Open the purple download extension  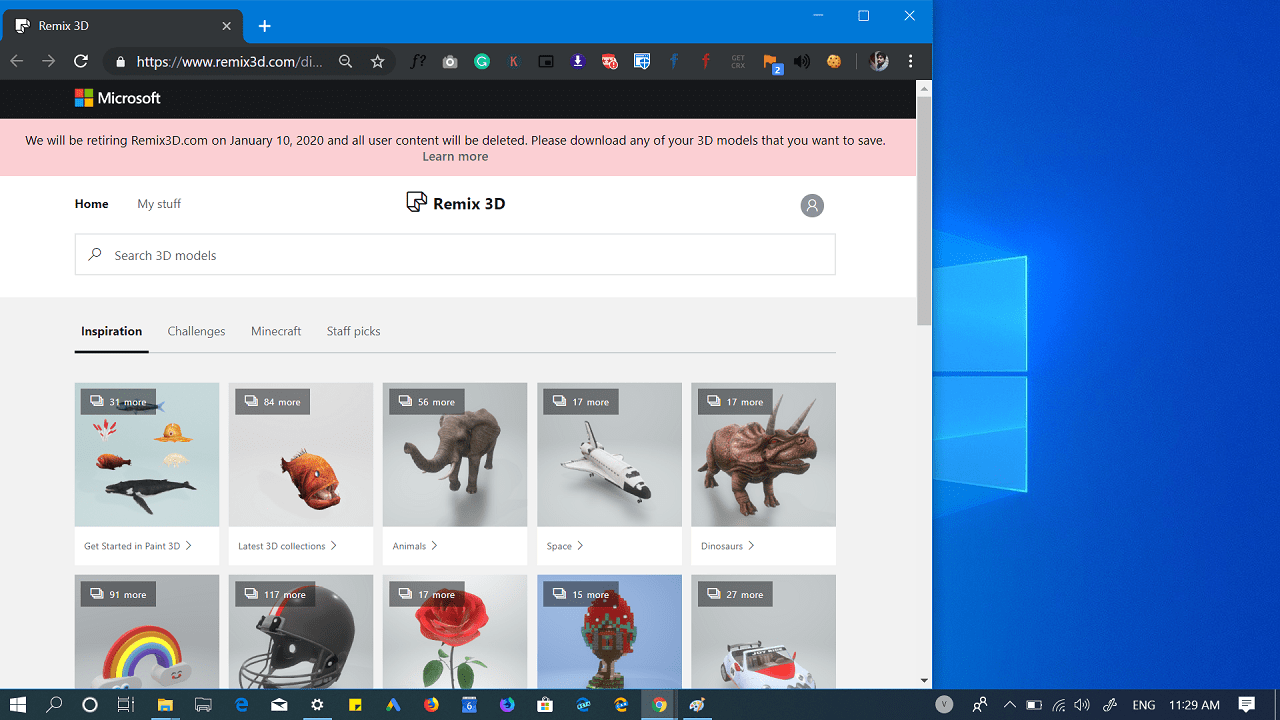pos(578,61)
